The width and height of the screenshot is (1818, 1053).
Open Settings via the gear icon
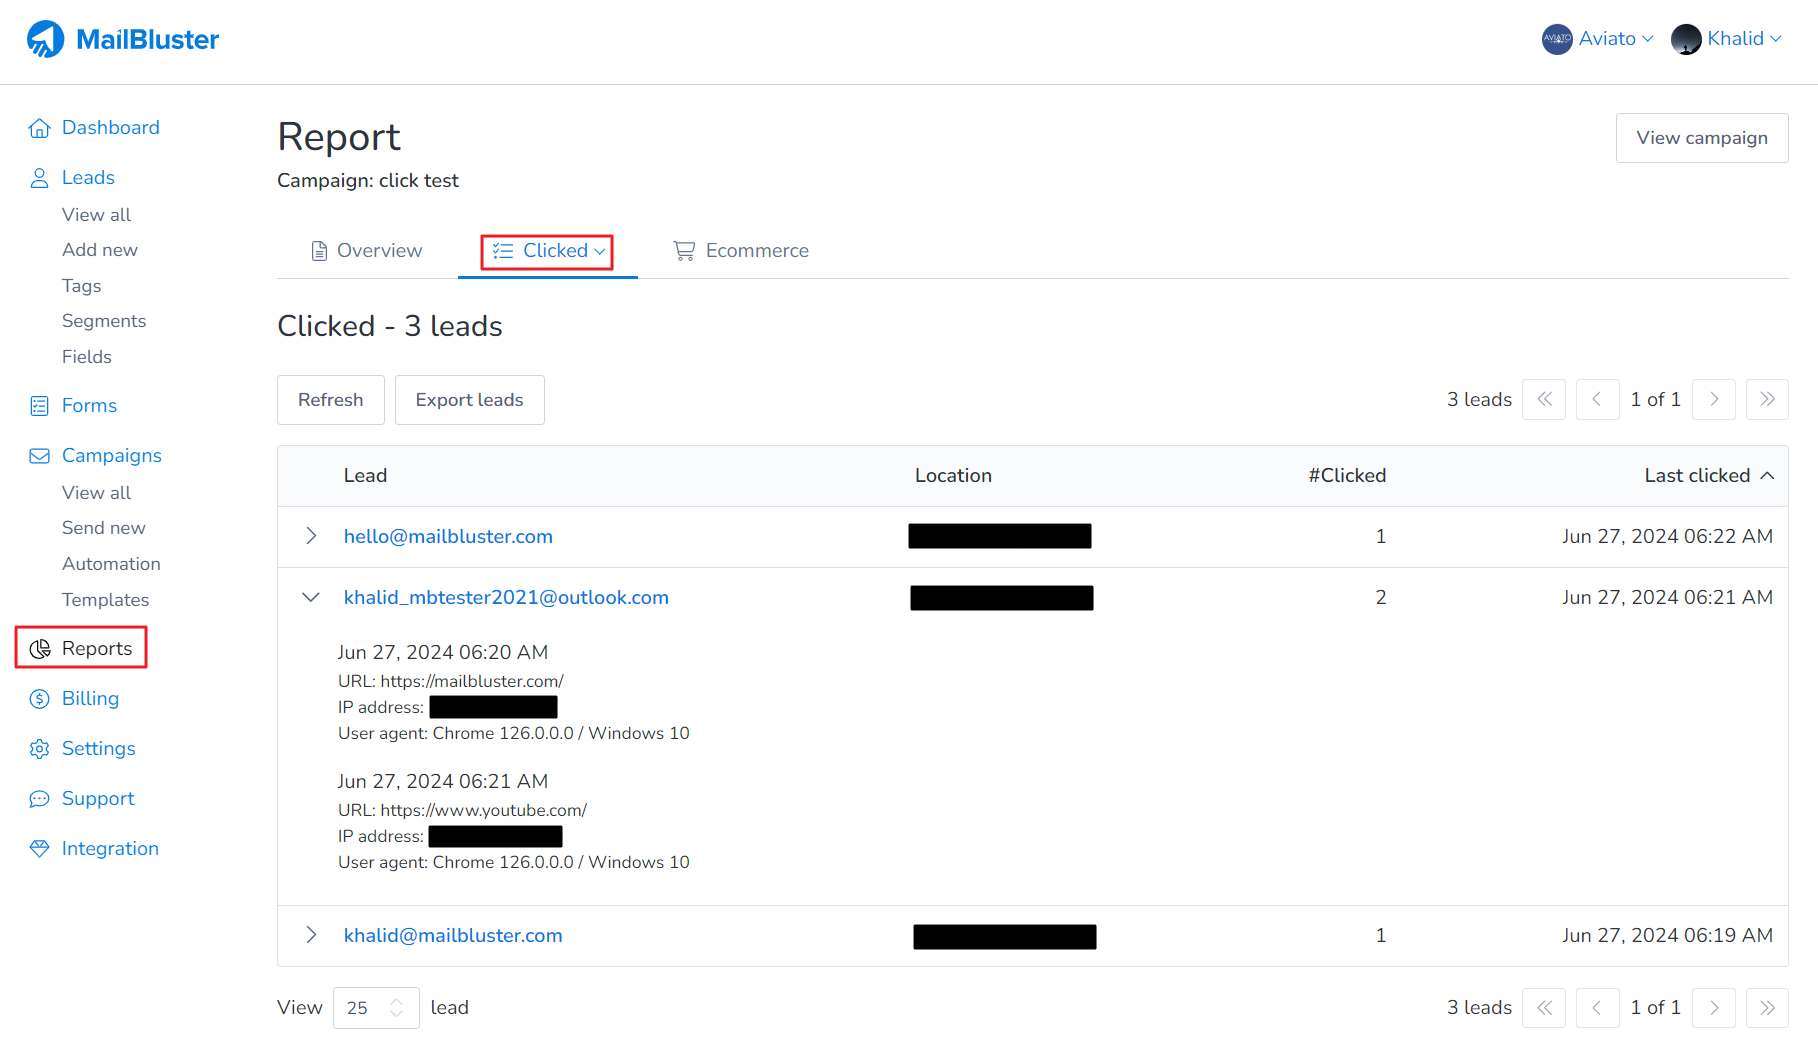pyautogui.click(x=39, y=749)
